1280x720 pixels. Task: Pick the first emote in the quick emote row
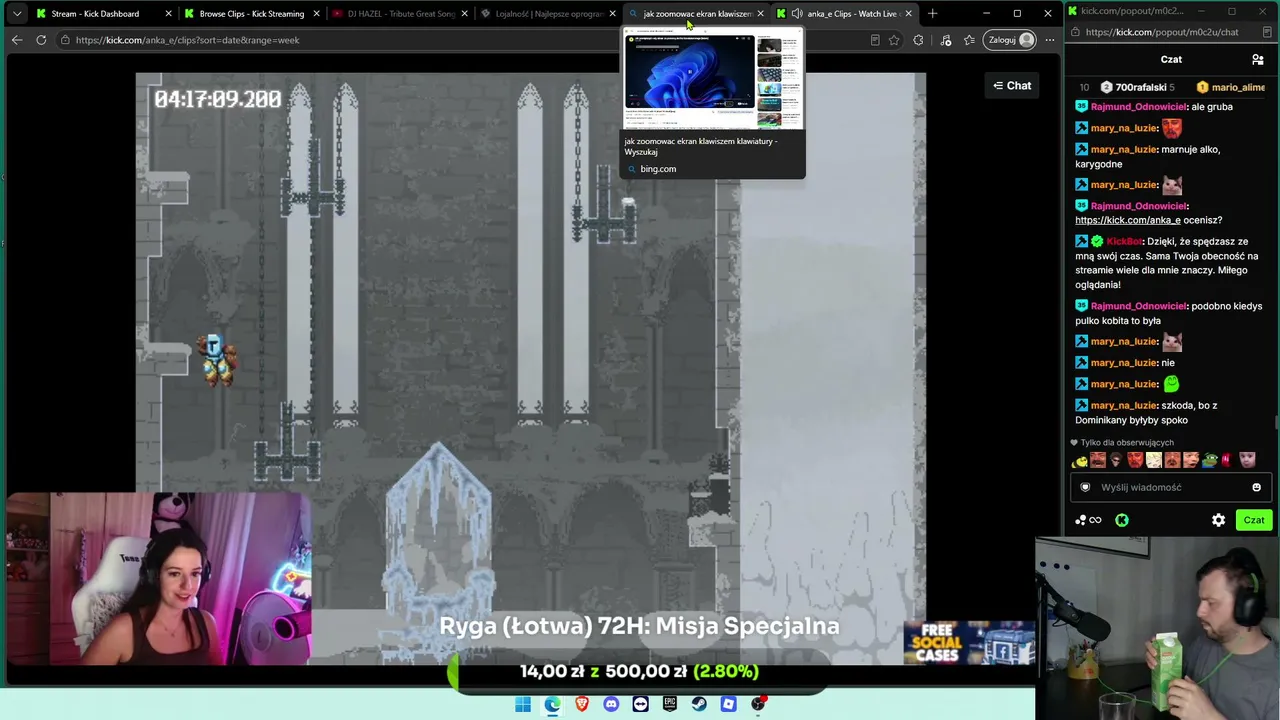[1080, 461]
